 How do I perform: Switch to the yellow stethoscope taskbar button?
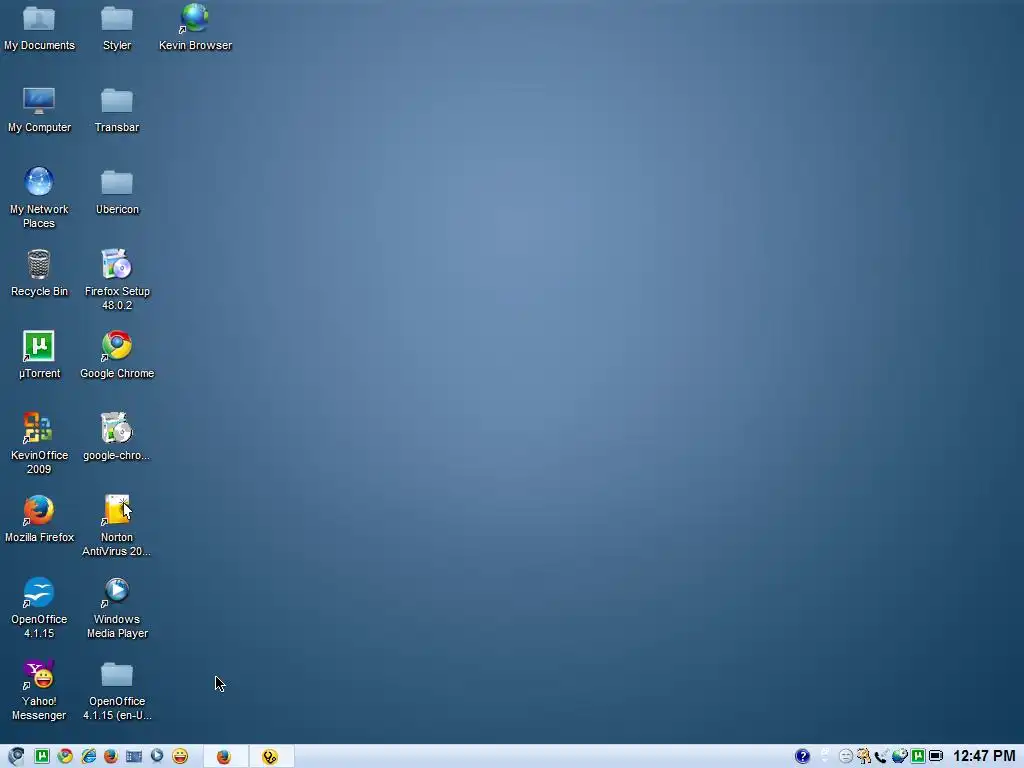(272, 756)
